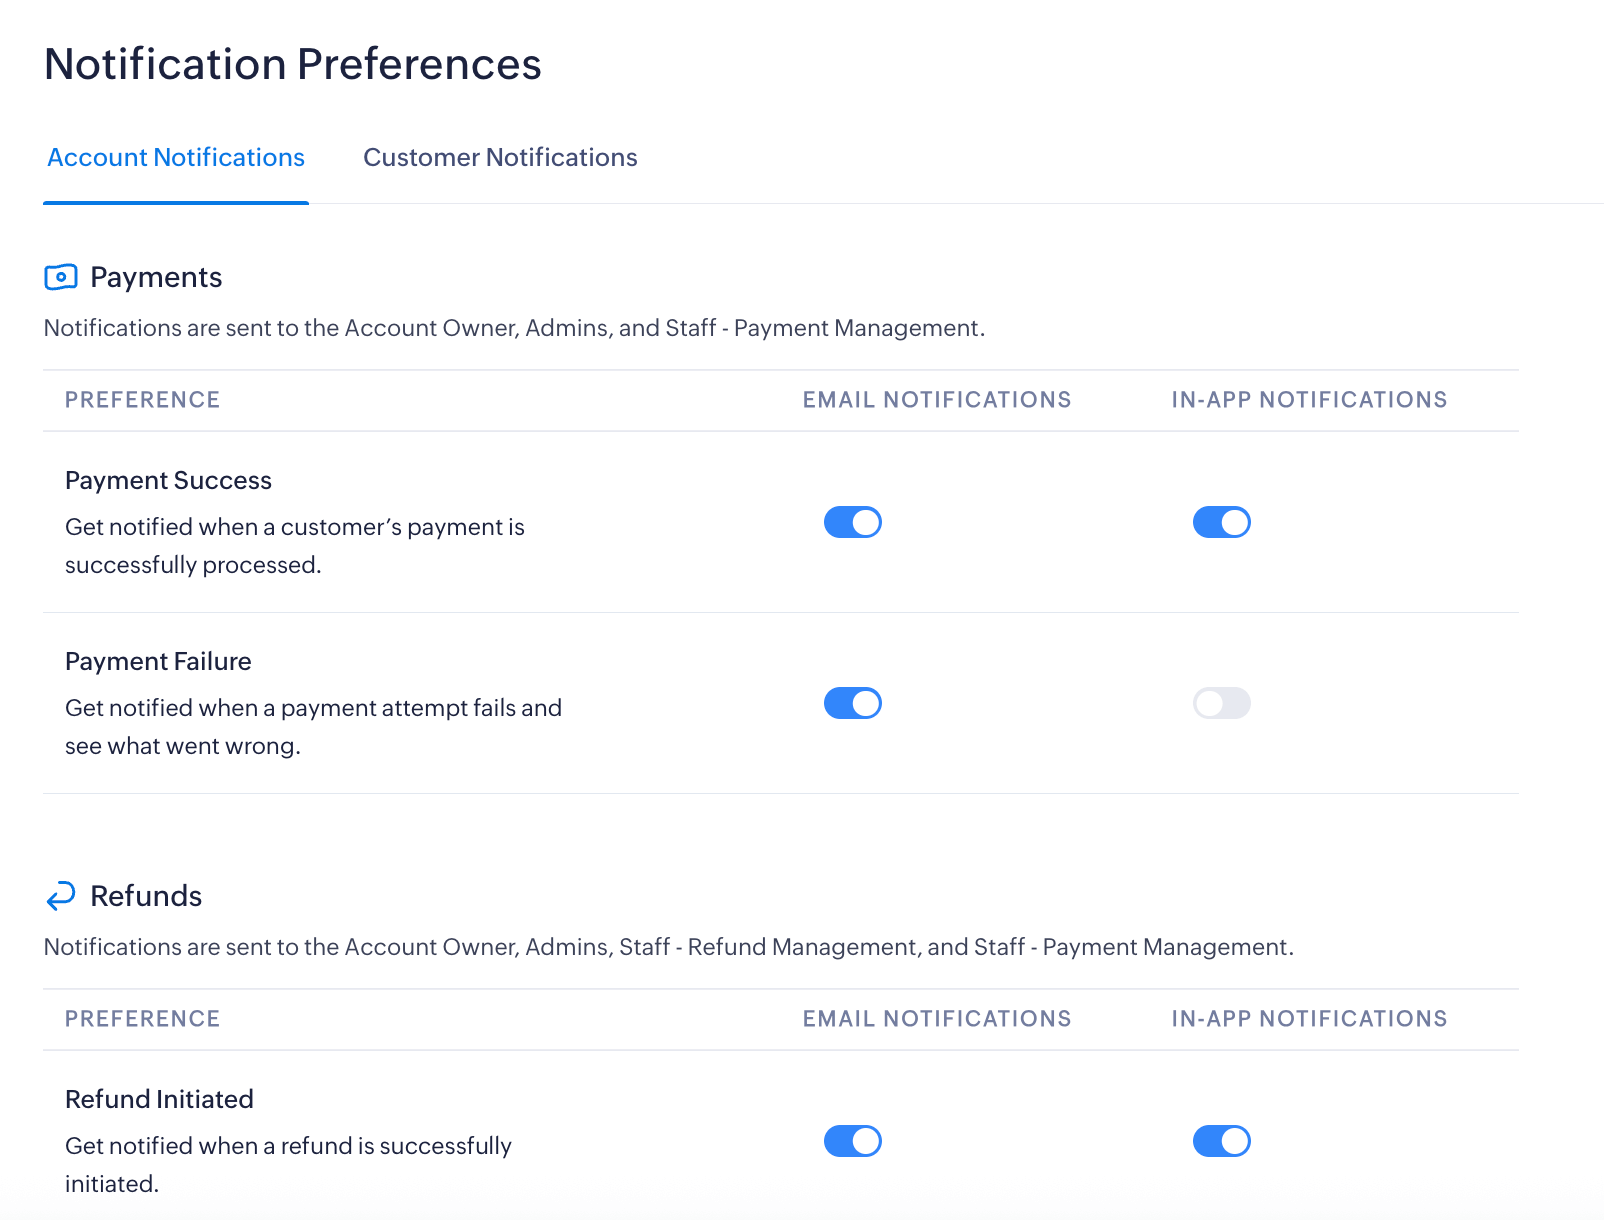Switch to the Customer Notifications tab
Screen dimensions: 1604x1220
[x=500, y=158]
